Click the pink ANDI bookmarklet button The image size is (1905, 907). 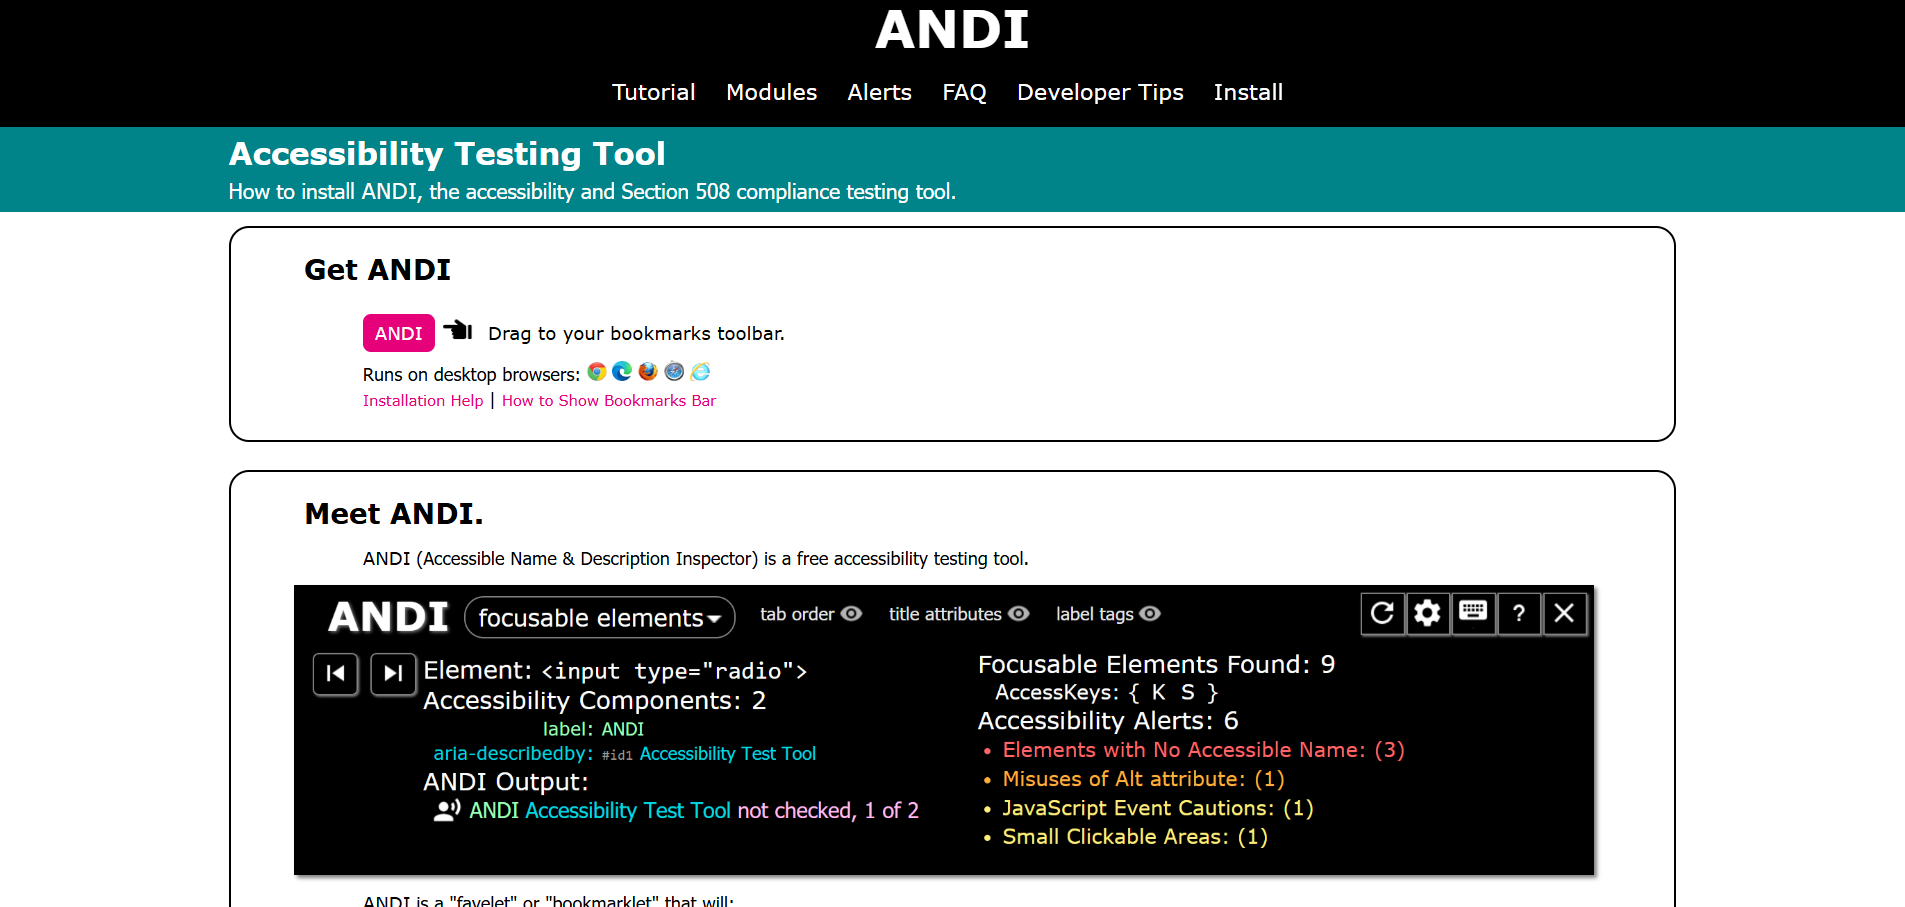point(398,332)
